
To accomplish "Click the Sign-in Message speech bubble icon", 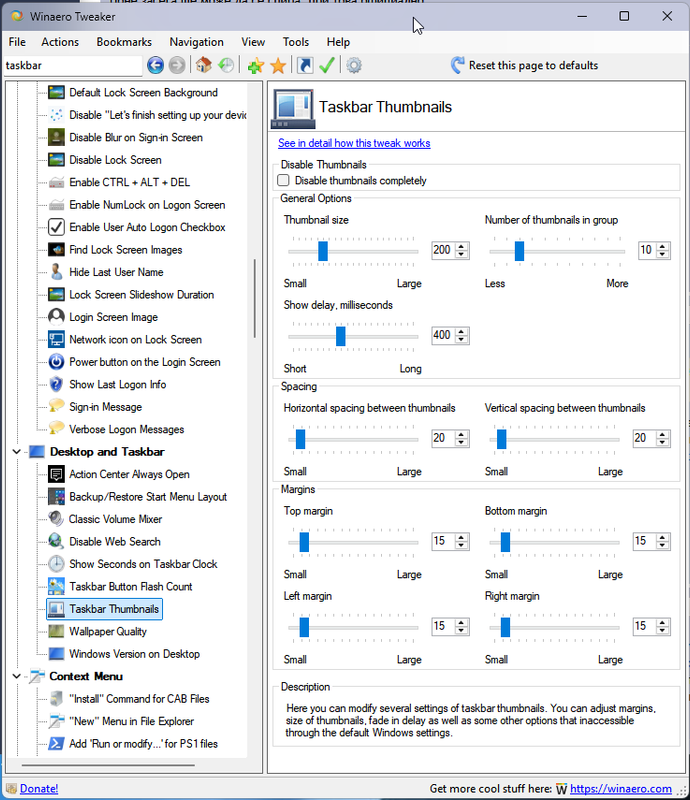I will (x=56, y=406).
